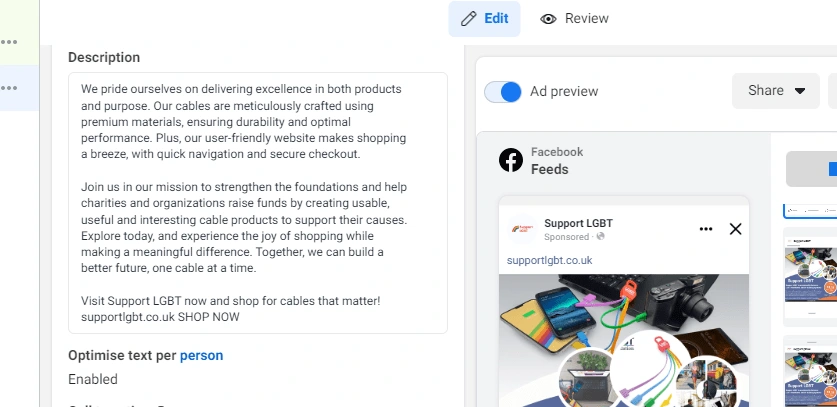
Task: Click the Support LGBT page name
Action: 578,223
